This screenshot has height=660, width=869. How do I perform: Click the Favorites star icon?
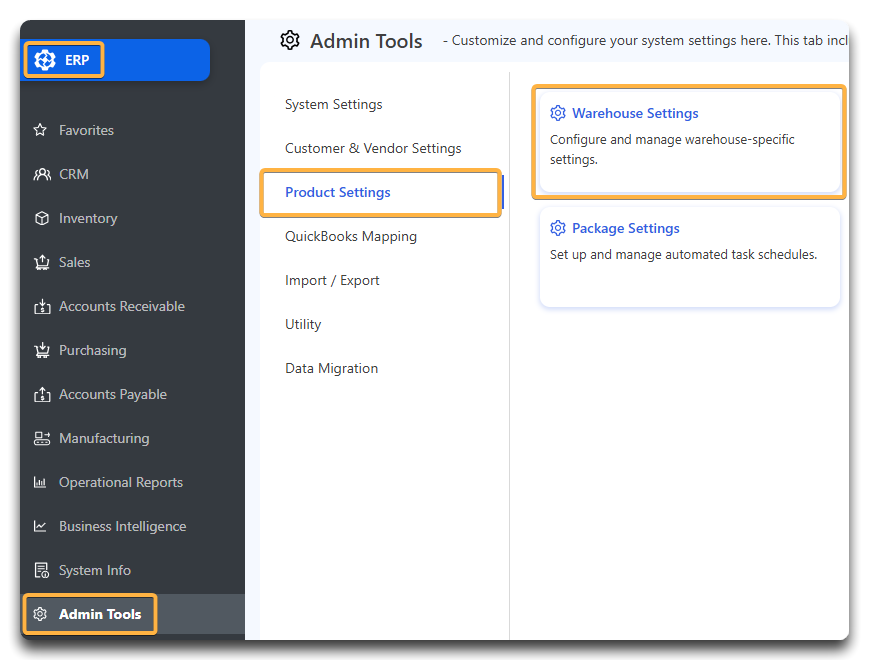[40, 130]
